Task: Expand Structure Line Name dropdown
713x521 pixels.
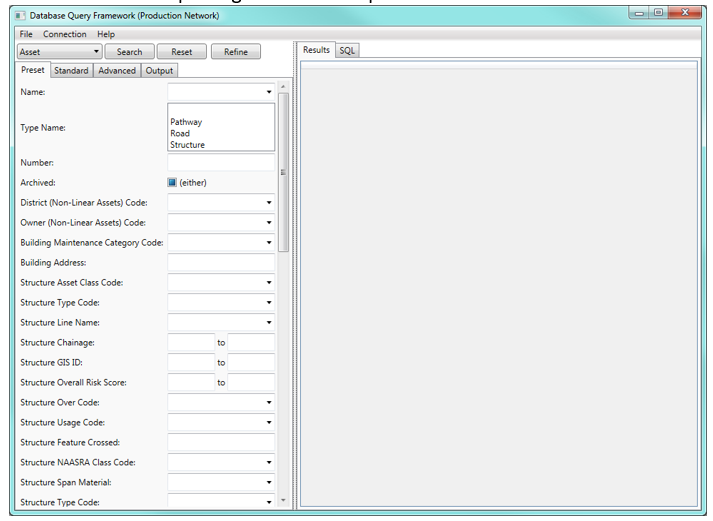Action: (x=221, y=323)
